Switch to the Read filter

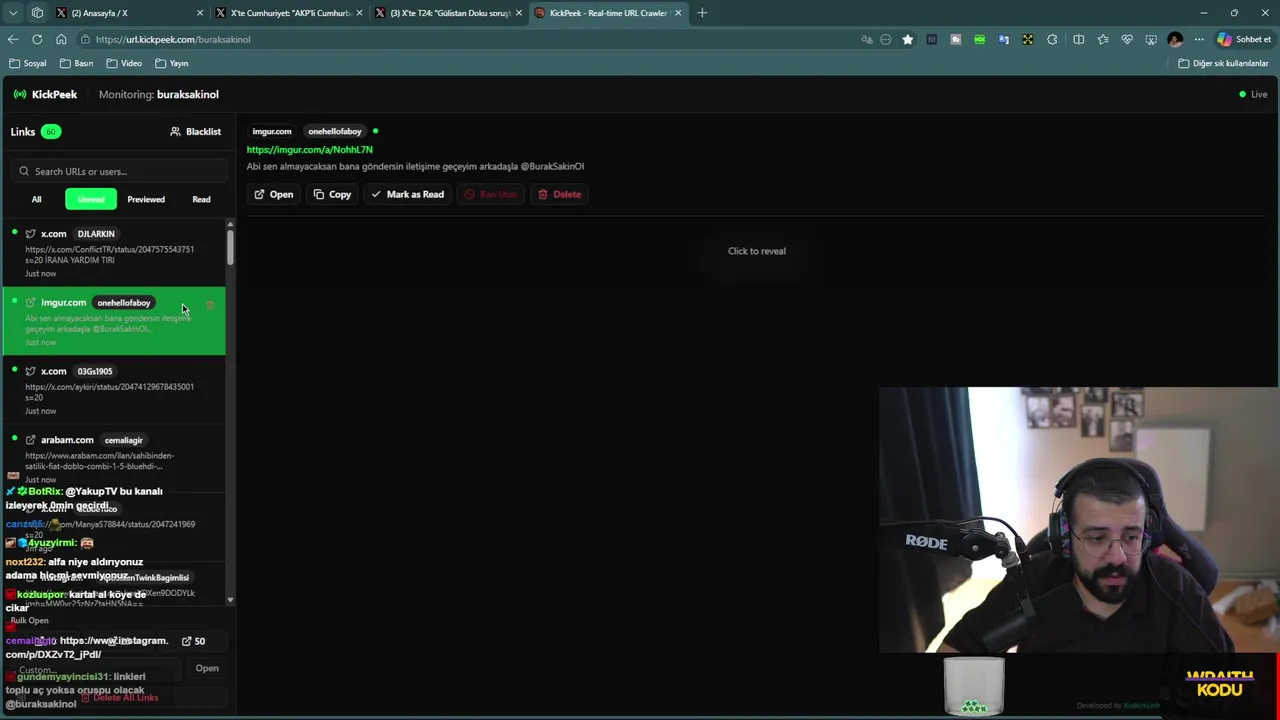[x=201, y=199]
